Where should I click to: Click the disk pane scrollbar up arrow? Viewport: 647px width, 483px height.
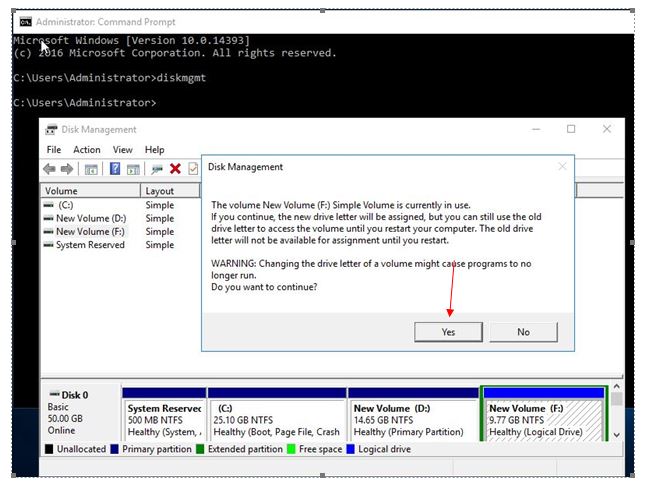[616, 387]
